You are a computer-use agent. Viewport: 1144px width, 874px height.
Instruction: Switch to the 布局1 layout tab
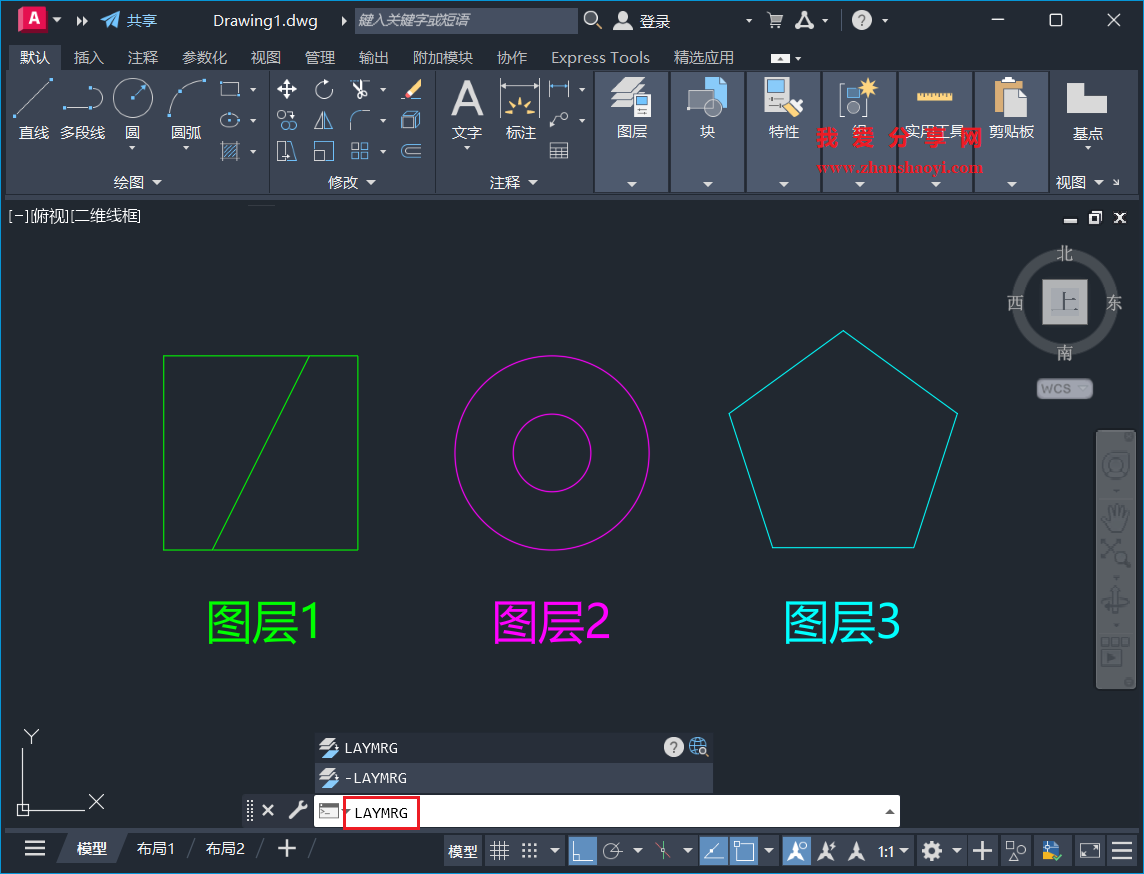tap(155, 847)
